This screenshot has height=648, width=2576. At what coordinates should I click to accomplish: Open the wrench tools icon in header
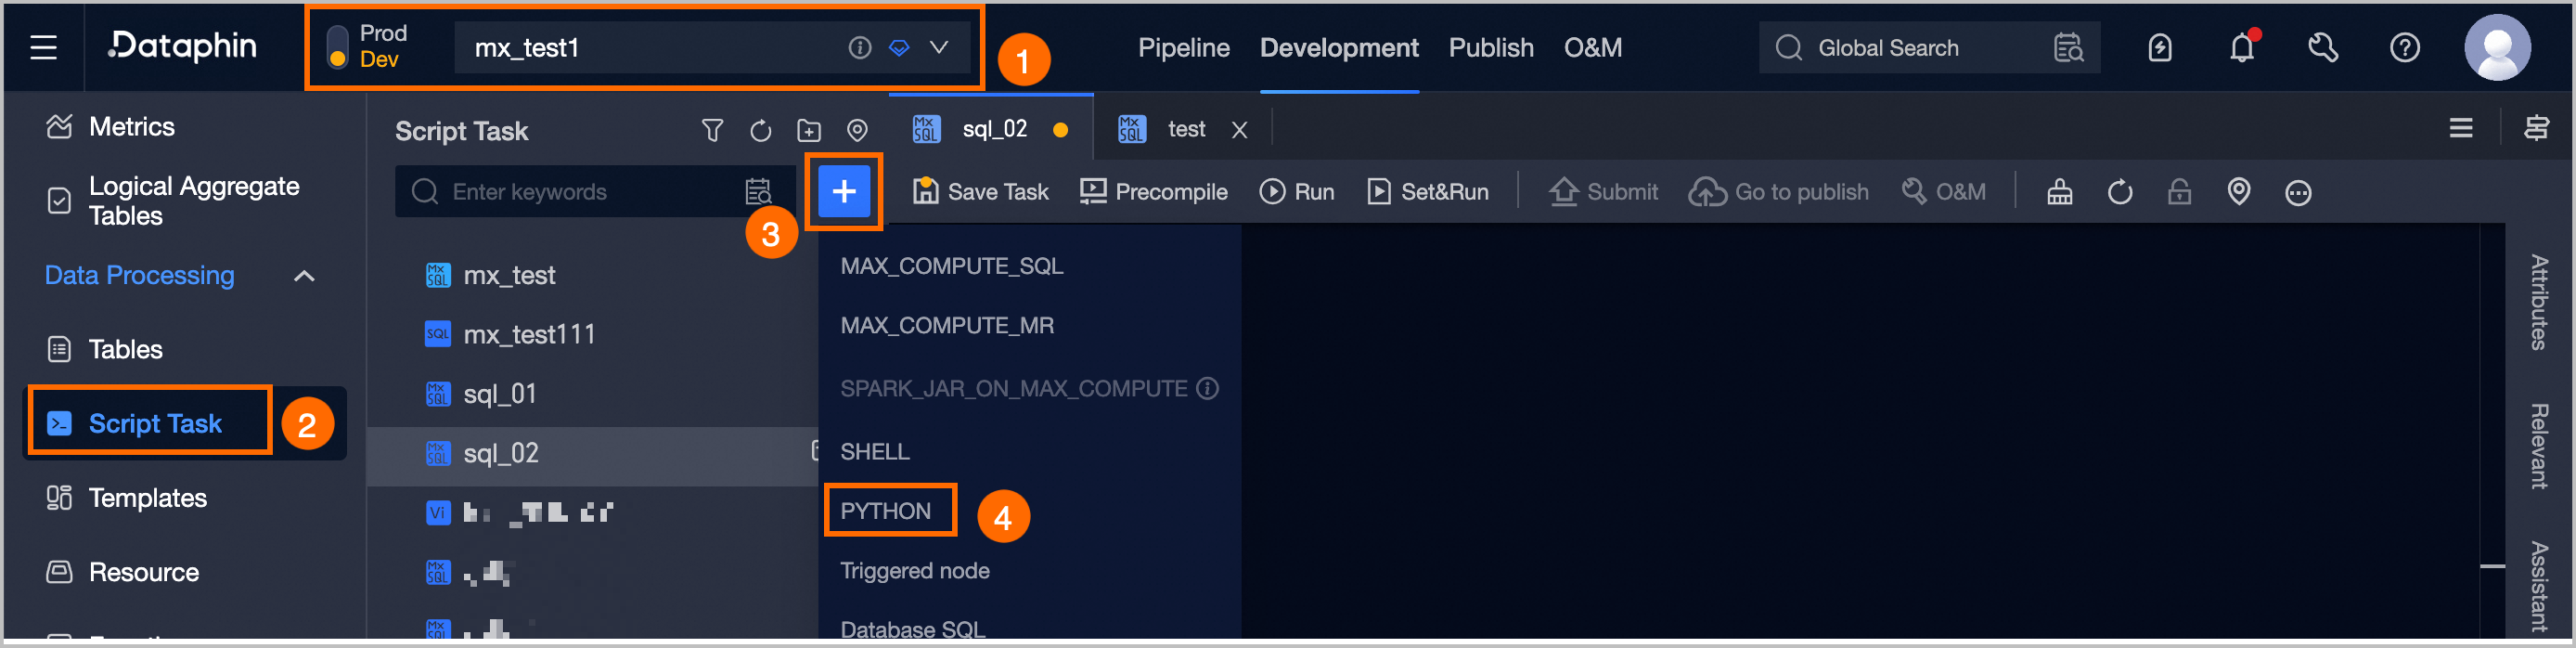point(2322,47)
